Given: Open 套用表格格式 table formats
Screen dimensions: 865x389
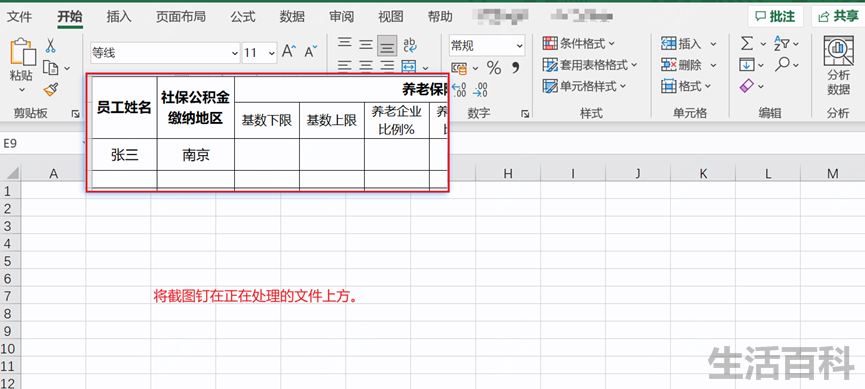Looking at the screenshot, I should [x=590, y=65].
